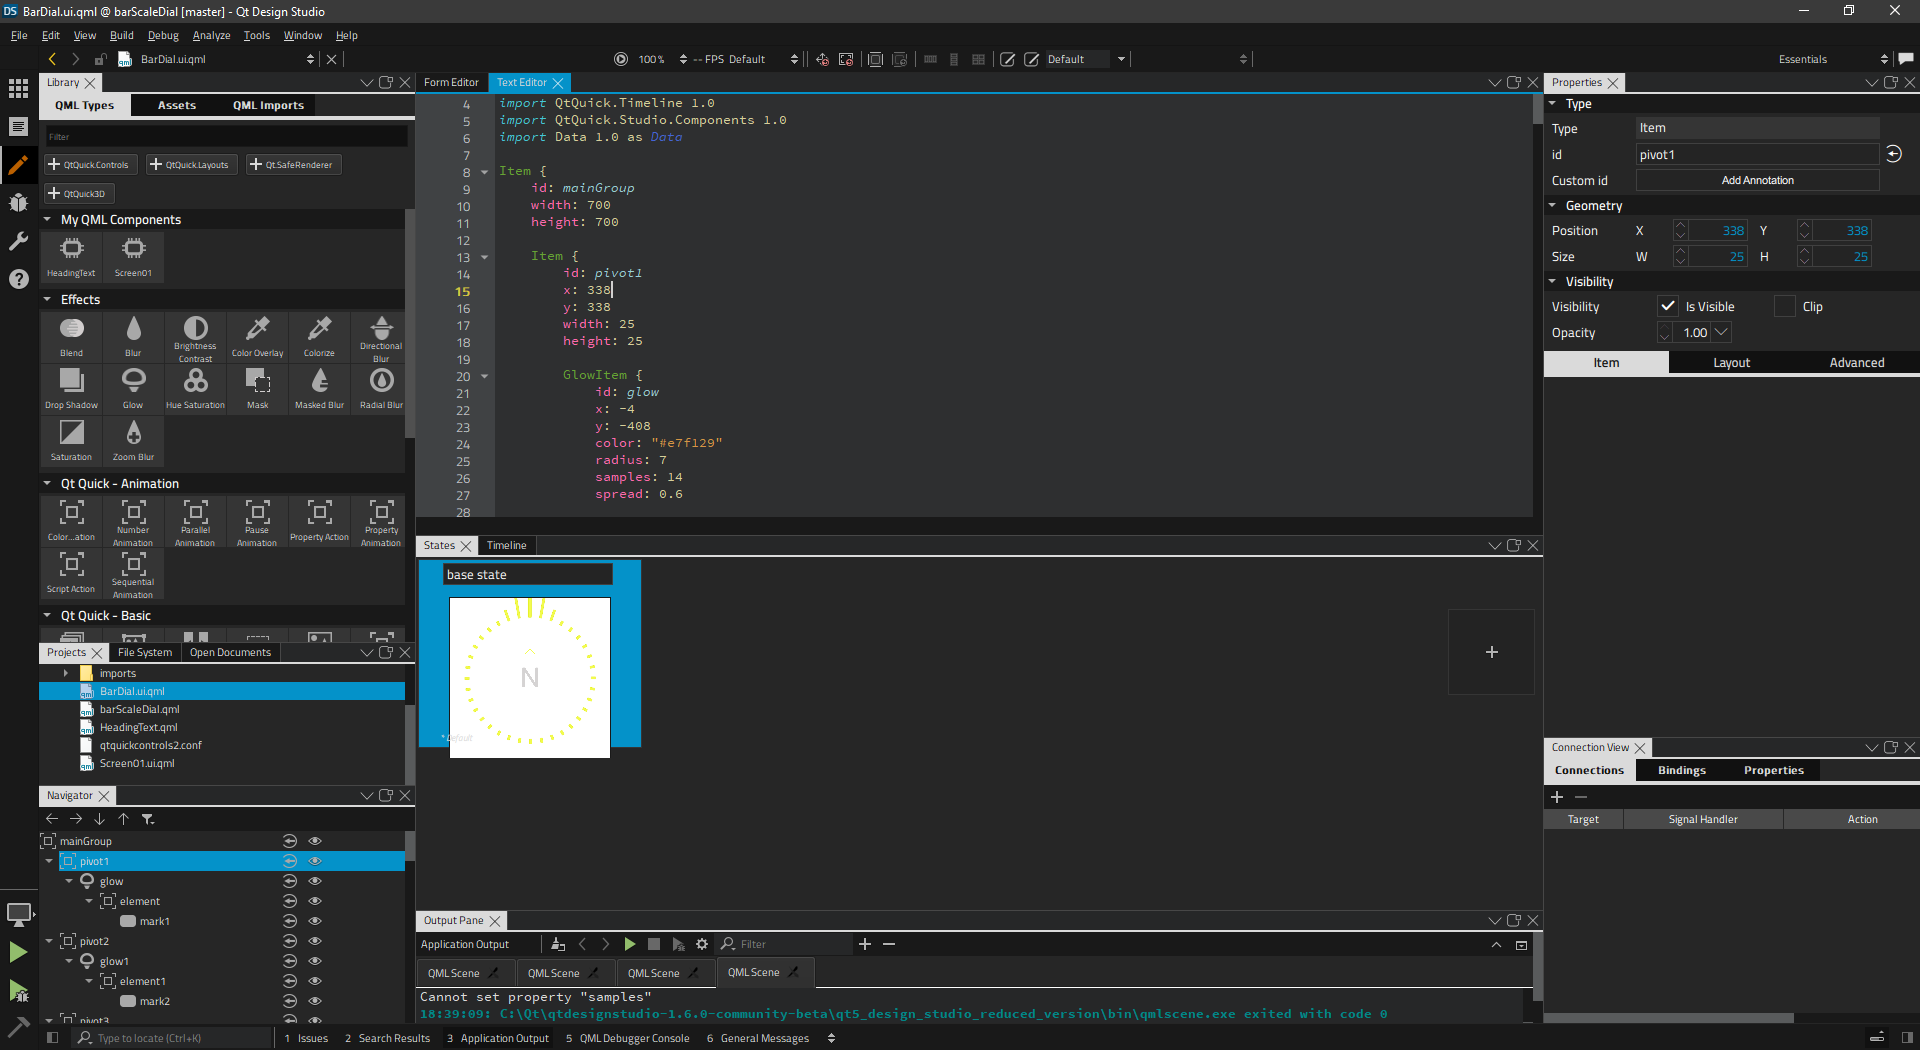Image resolution: width=1920 pixels, height=1050 pixels.
Task: Toggle the Is Visible checkbox
Action: coord(1667,307)
